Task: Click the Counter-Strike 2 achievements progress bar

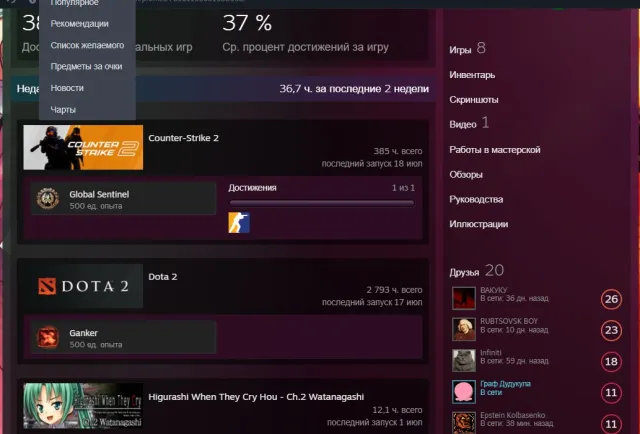Action: click(x=322, y=203)
